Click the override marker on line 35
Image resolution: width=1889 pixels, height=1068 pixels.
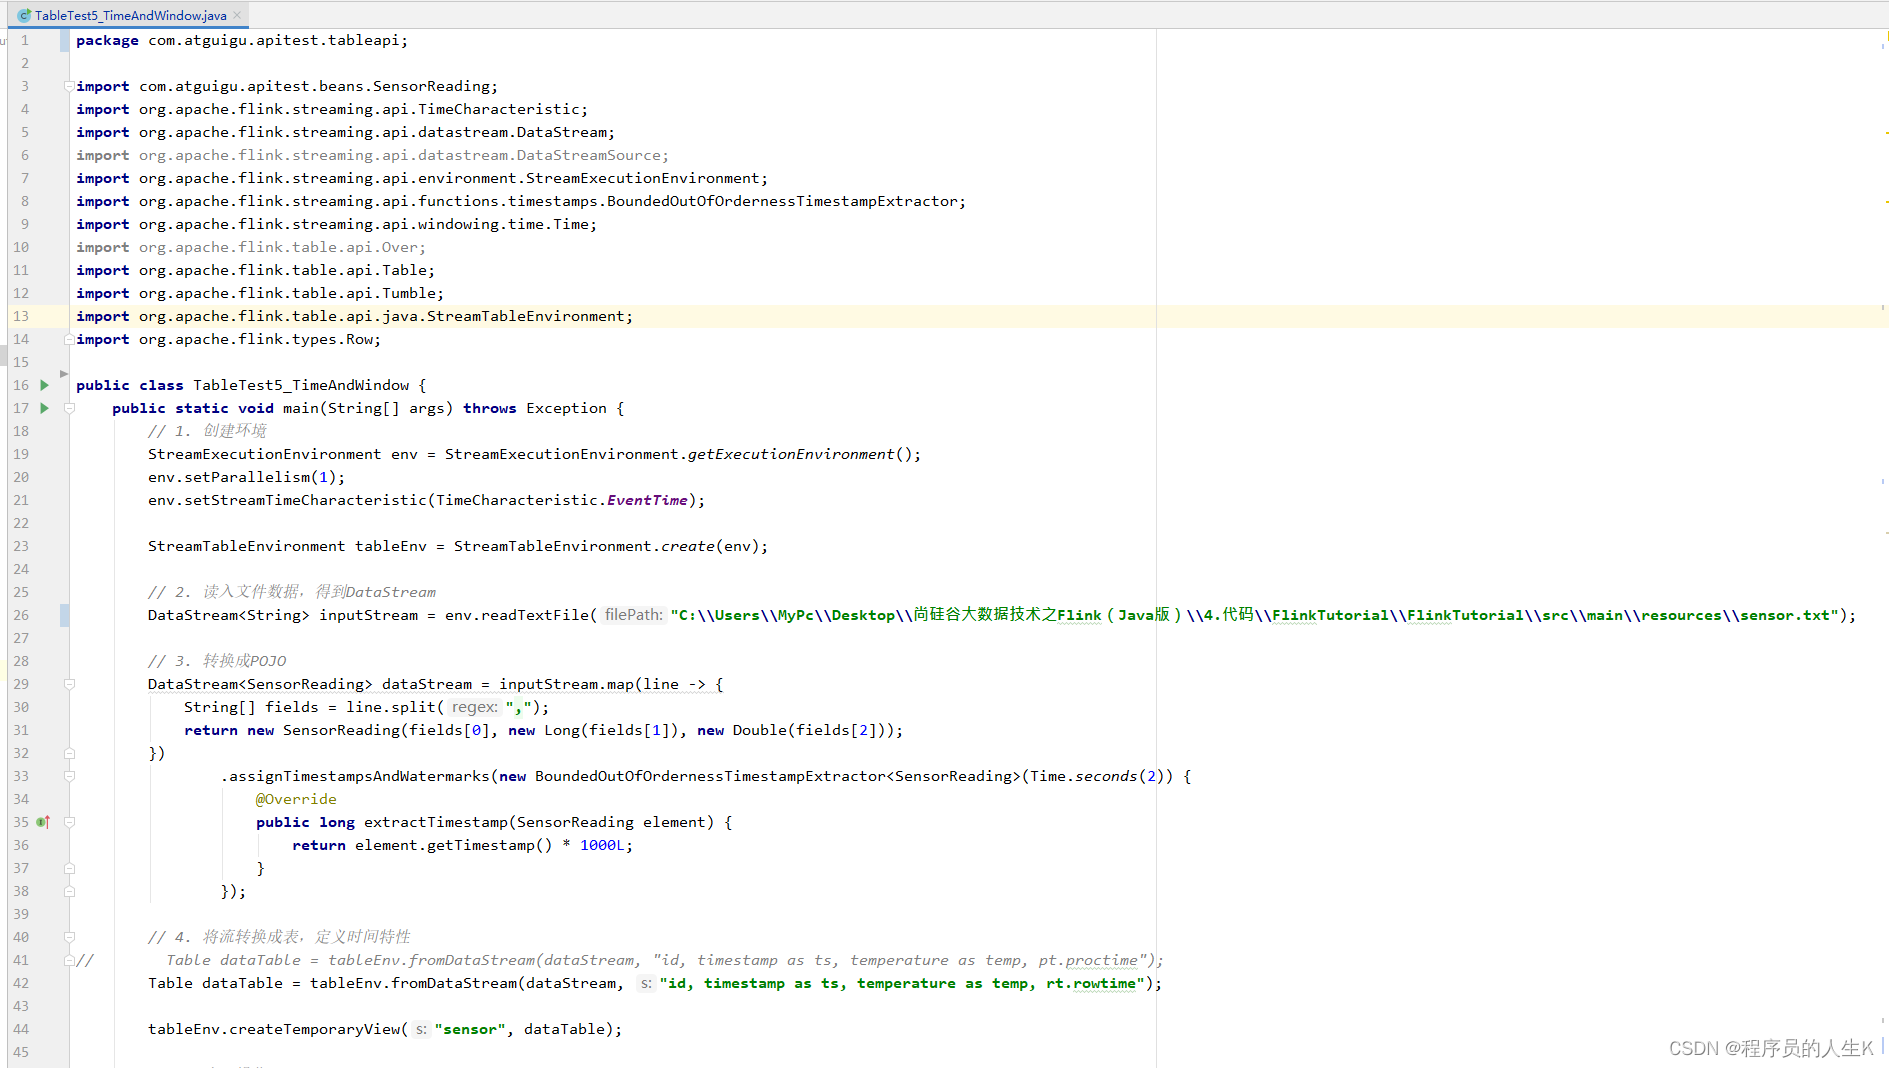[x=43, y=822]
